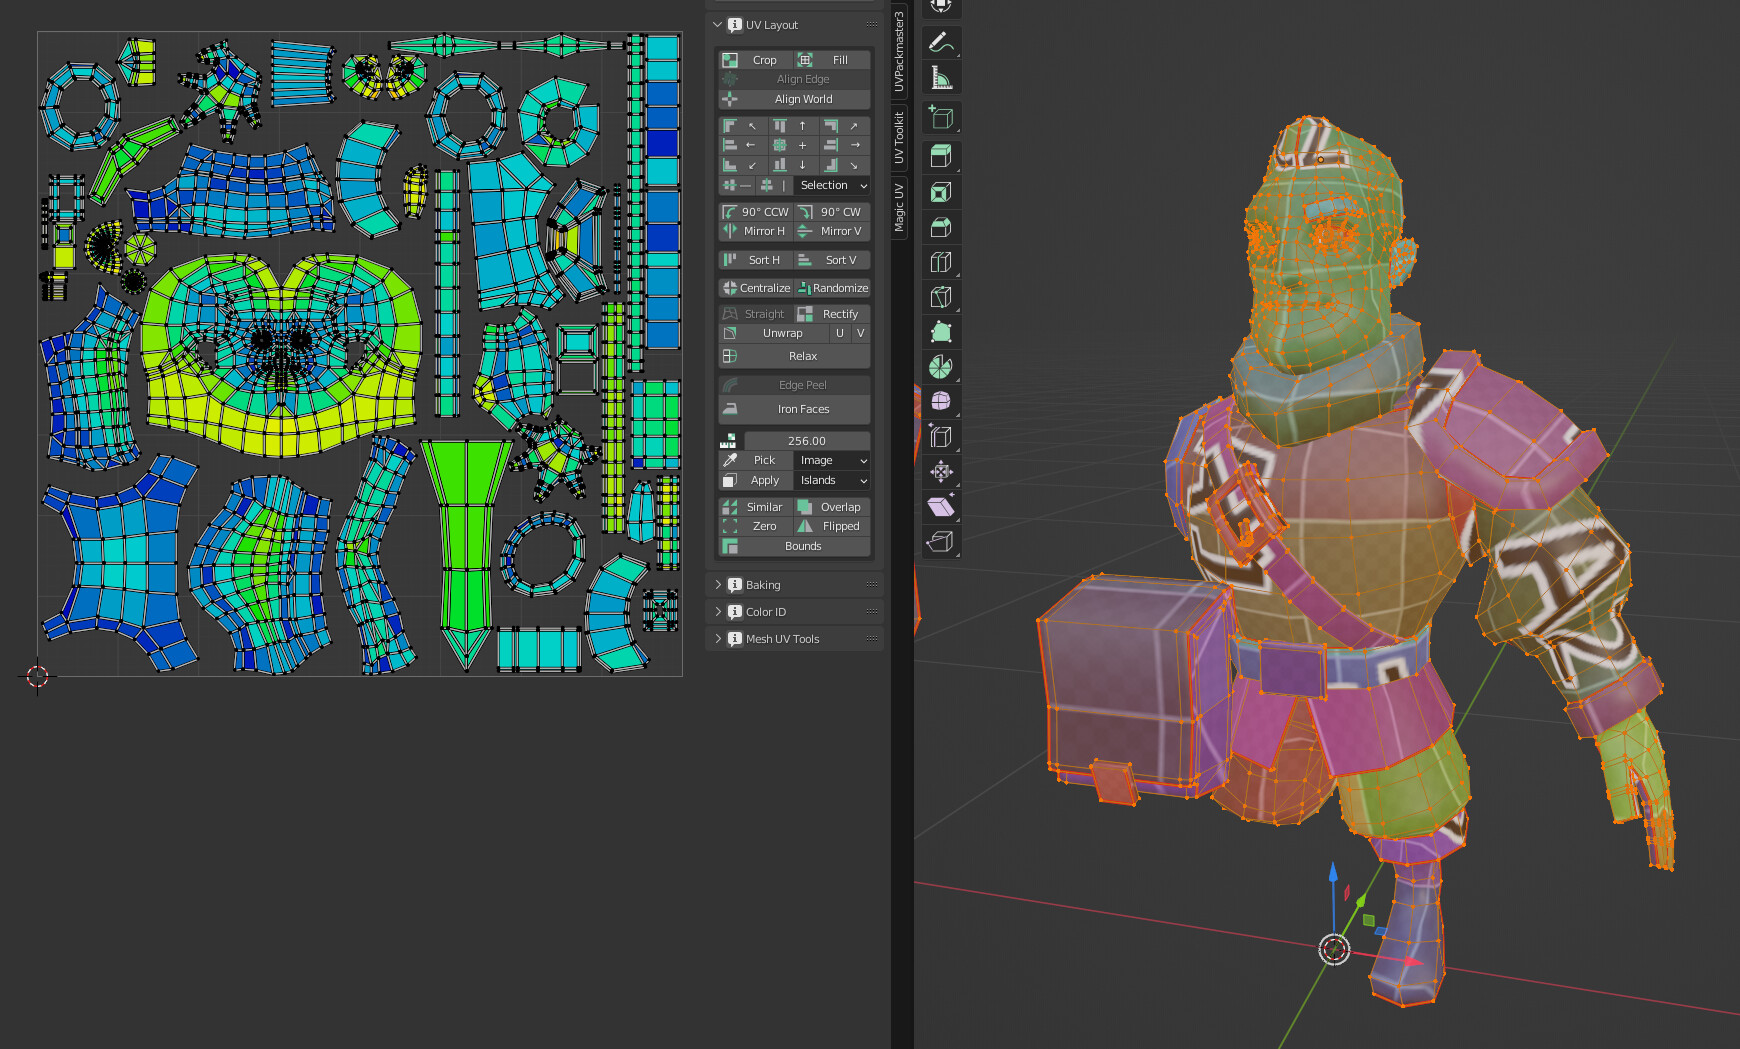The image size is (1740, 1049).
Task: Click the Iron Faces icon
Action: click(729, 409)
